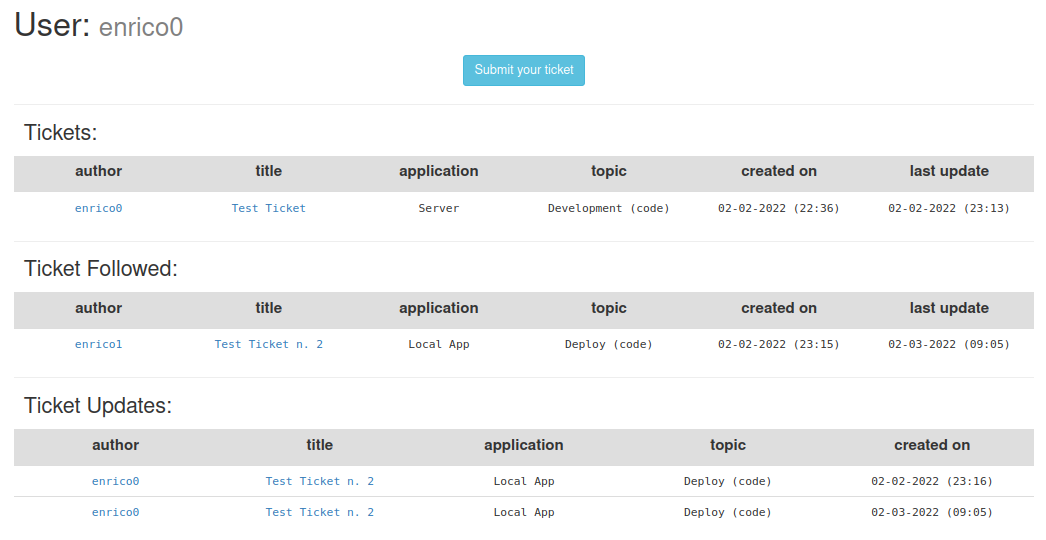
Task: Select last update 02-03-2022 (09:05) in Ticket Followed
Action: click(x=949, y=344)
